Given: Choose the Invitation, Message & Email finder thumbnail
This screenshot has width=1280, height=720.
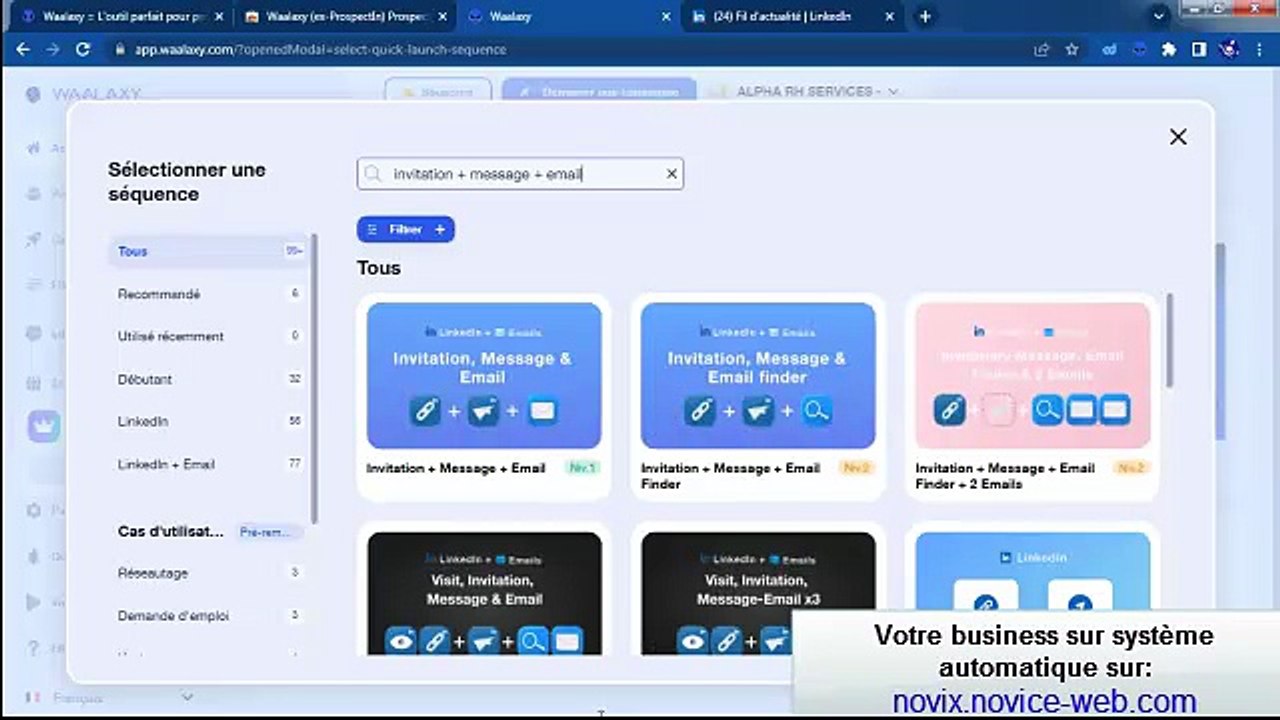Looking at the screenshot, I should click(758, 376).
